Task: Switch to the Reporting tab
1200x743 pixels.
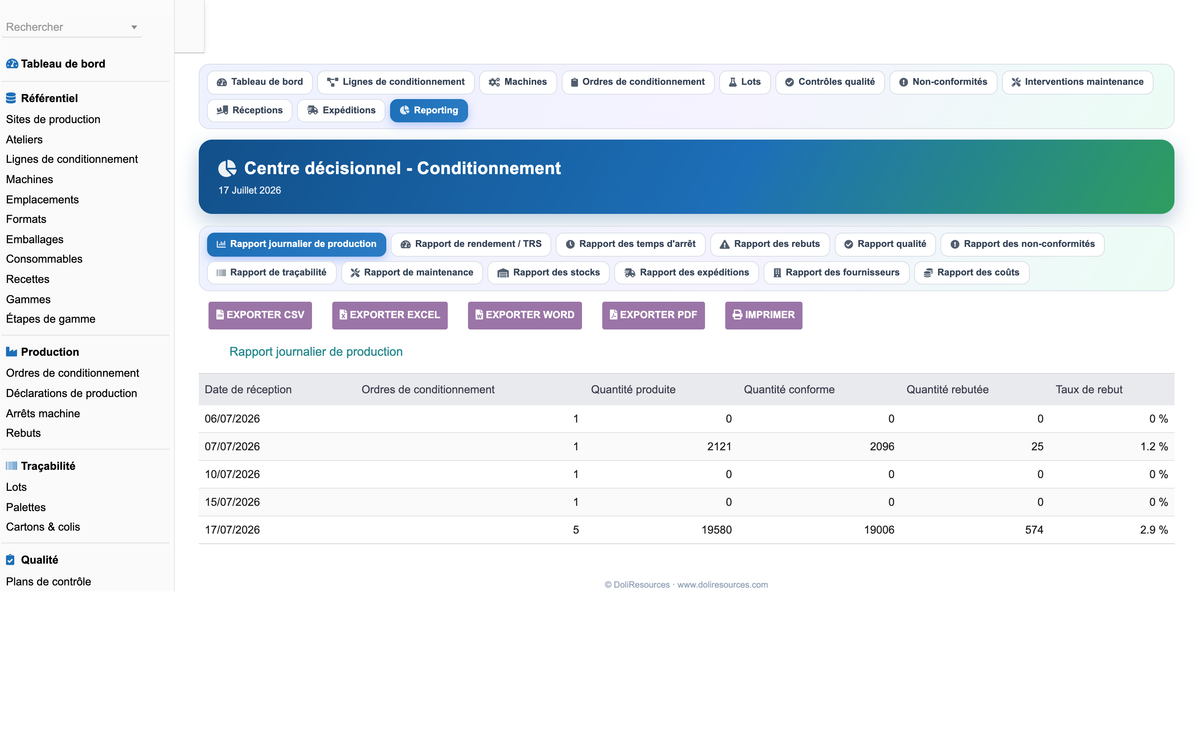Action: click(x=429, y=110)
